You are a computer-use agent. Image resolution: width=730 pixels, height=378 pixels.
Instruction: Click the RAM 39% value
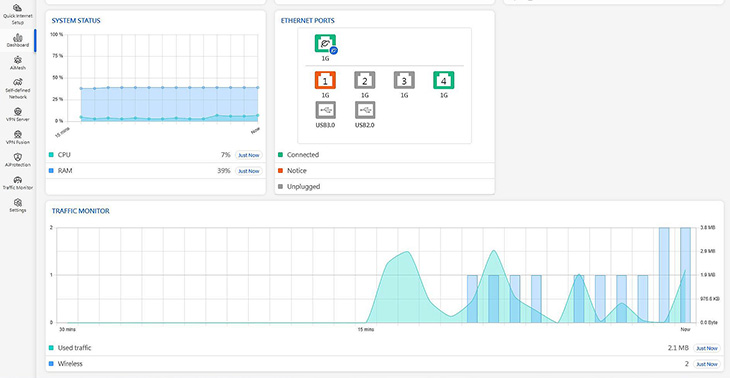click(224, 171)
